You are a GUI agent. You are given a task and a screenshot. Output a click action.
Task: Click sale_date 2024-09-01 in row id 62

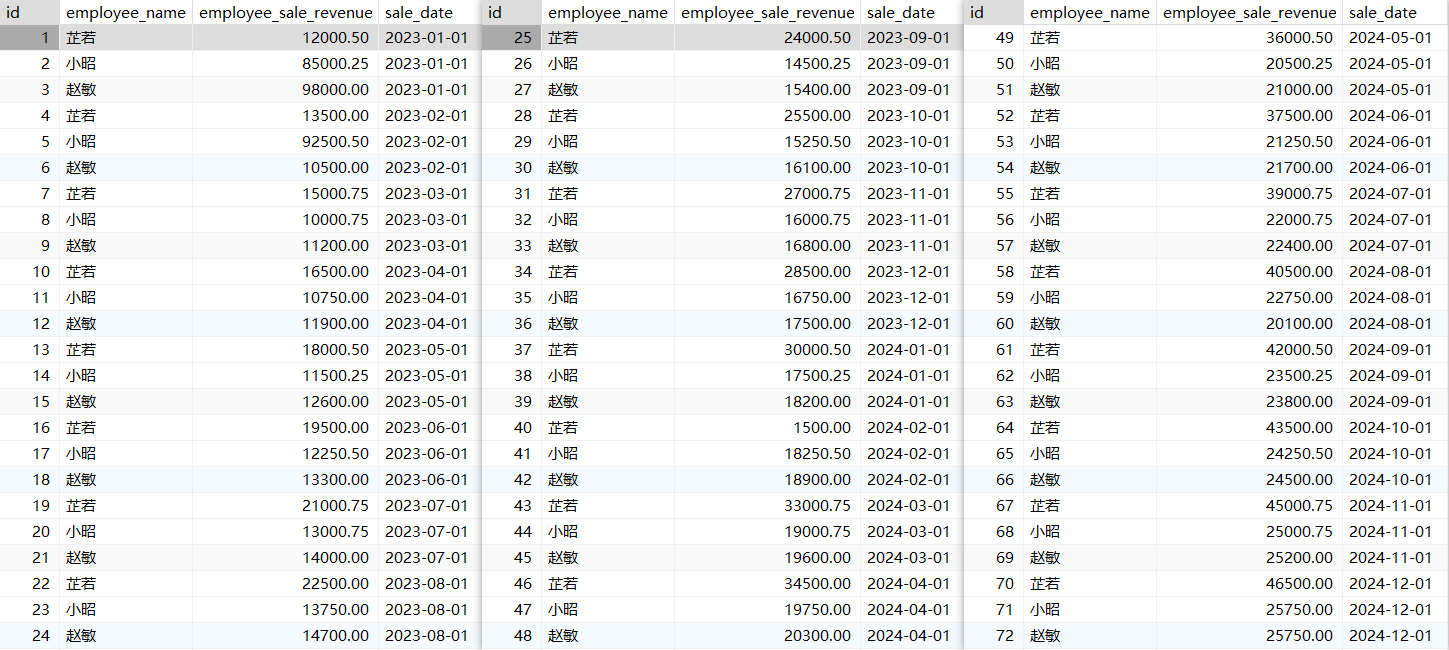(x=1390, y=375)
